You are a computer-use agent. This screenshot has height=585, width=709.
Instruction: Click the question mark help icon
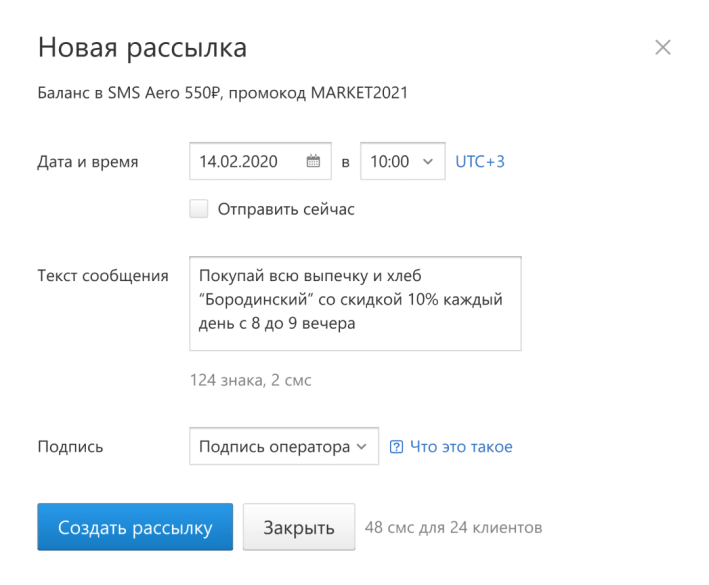[396, 447]
